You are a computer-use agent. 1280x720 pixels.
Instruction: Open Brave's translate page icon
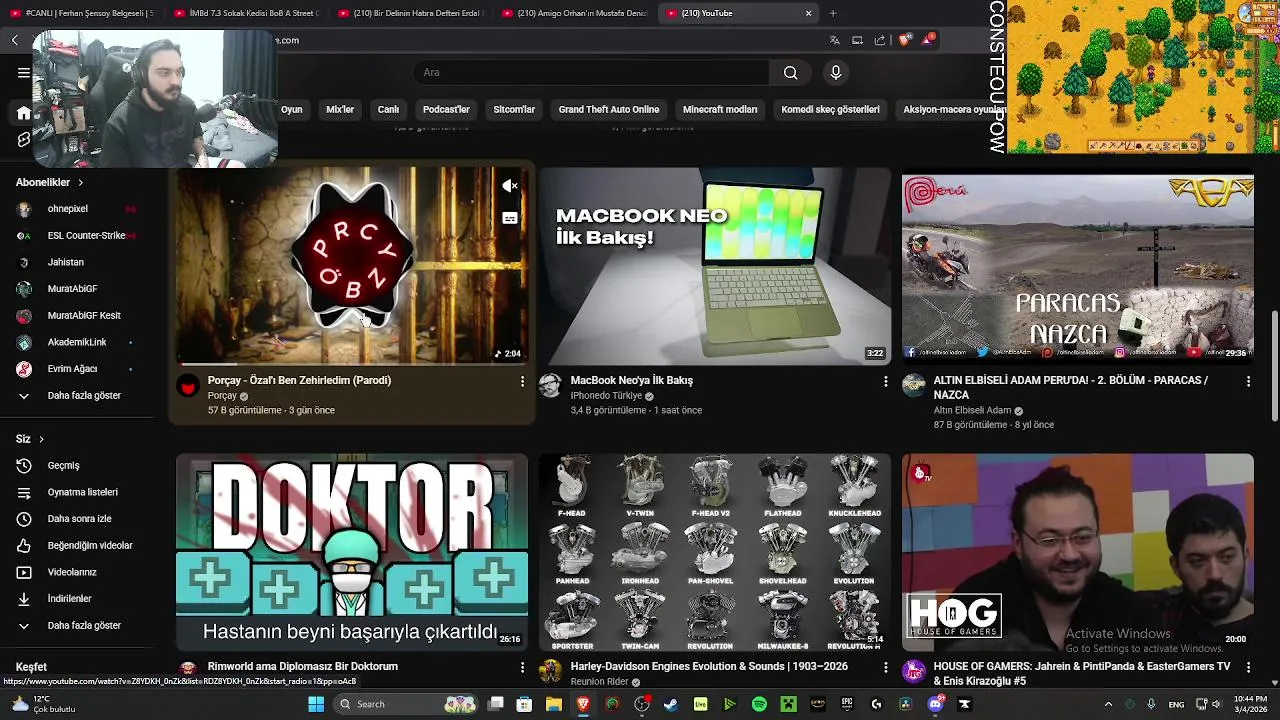(x=834, y=40)
